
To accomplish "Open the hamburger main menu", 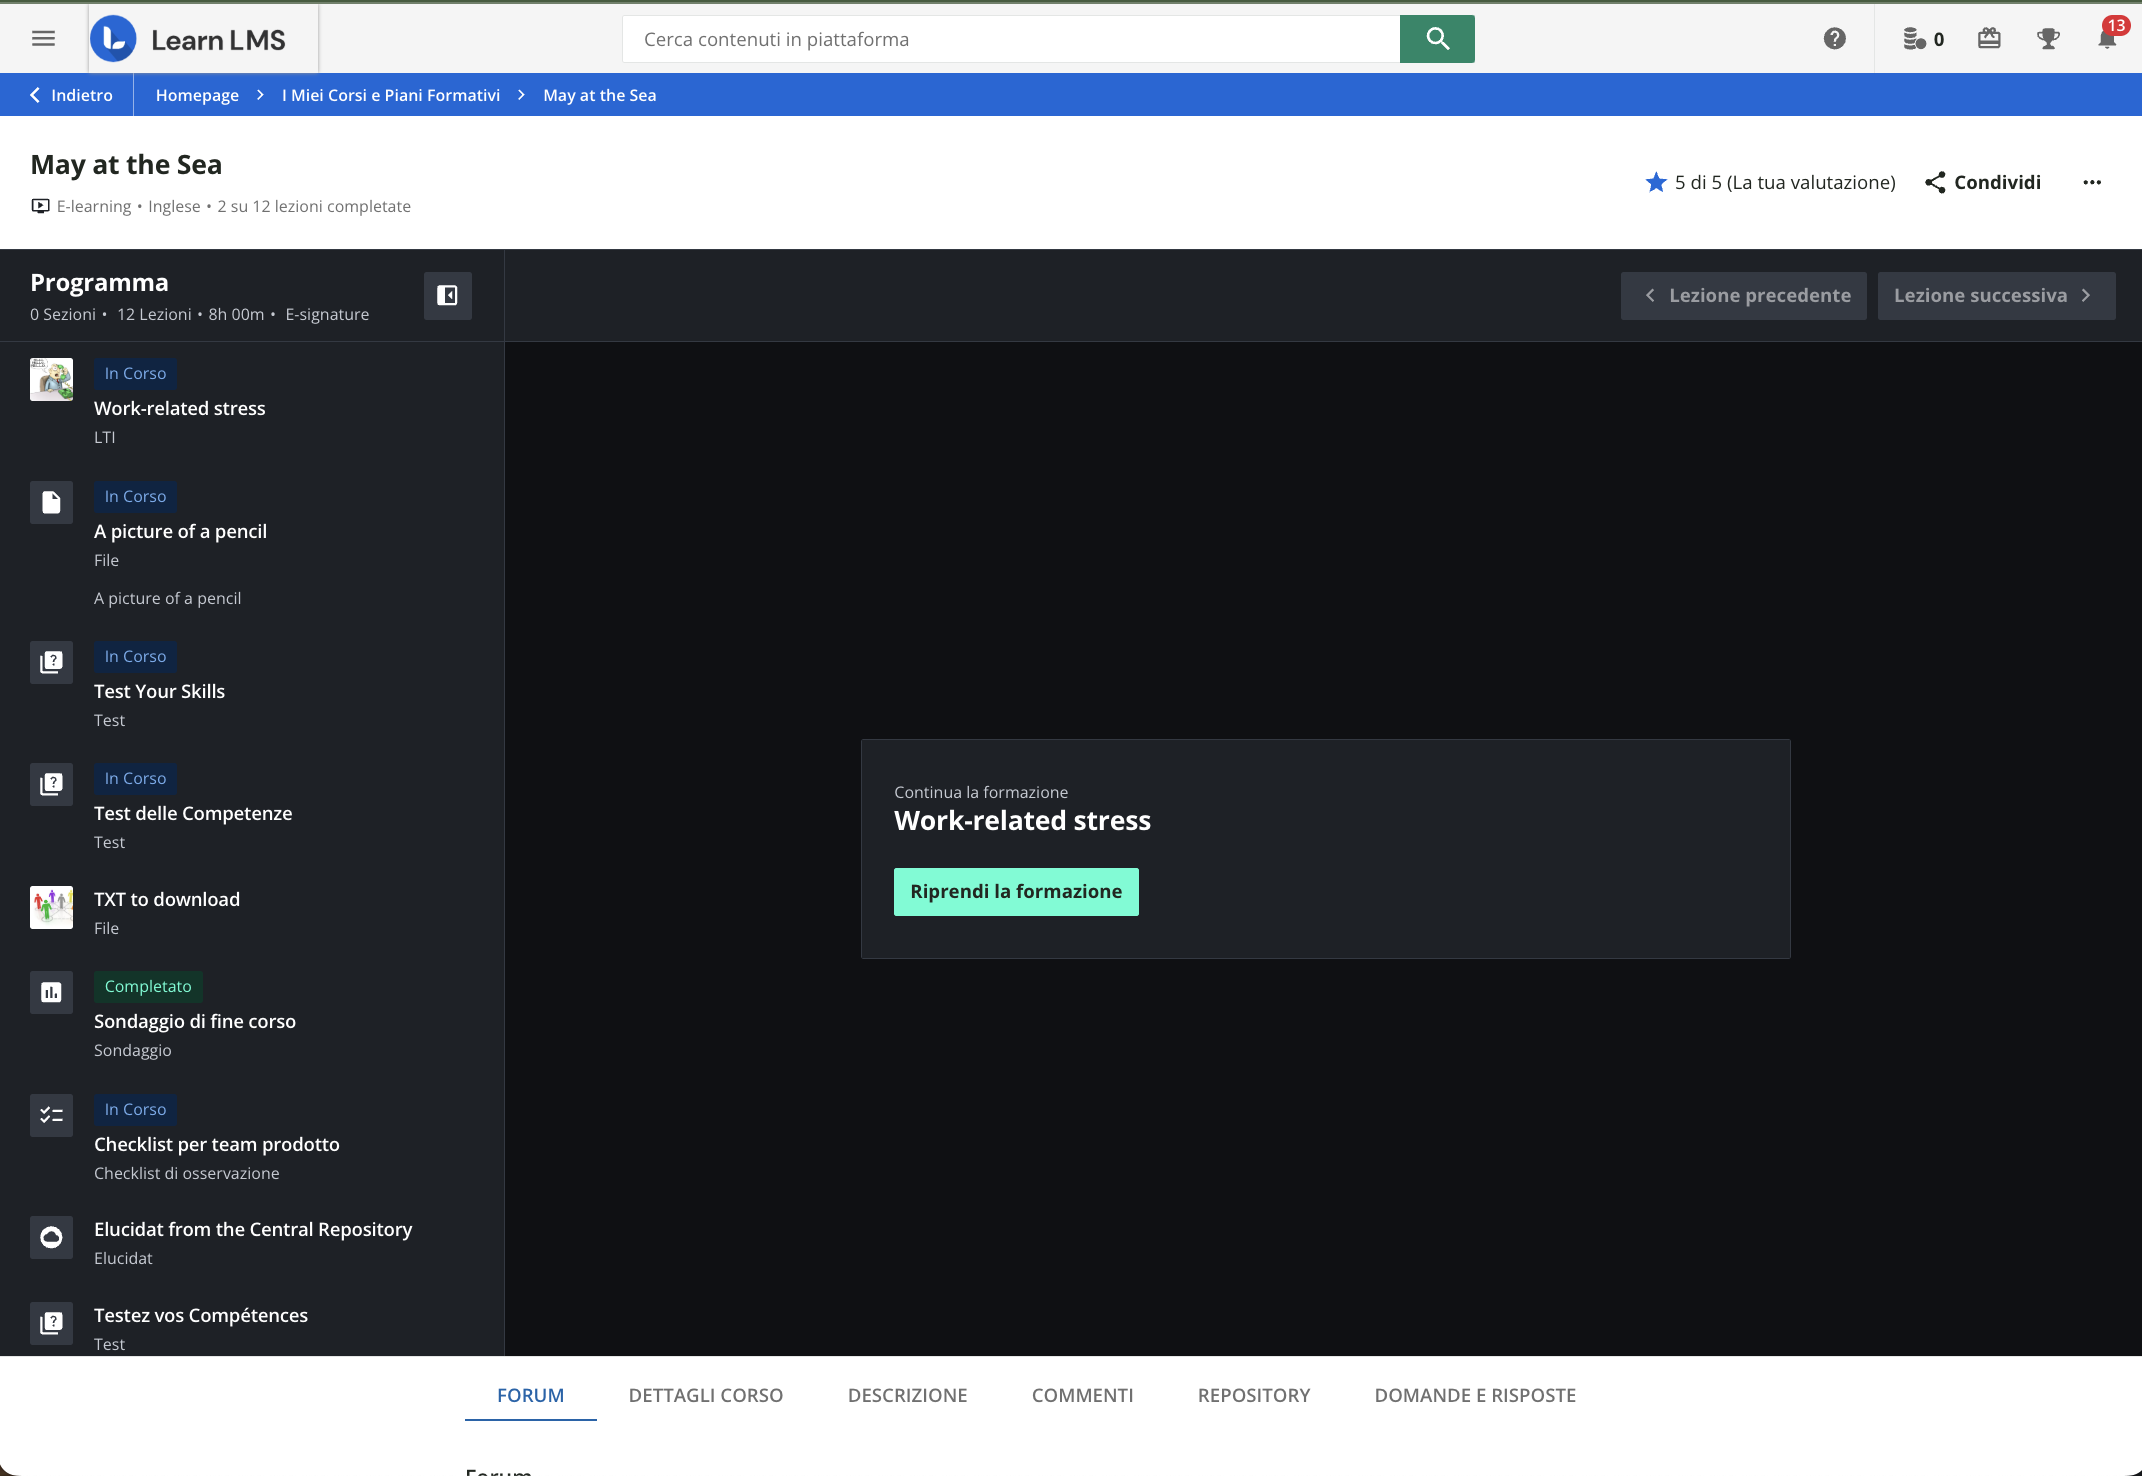I will (43, 39).
